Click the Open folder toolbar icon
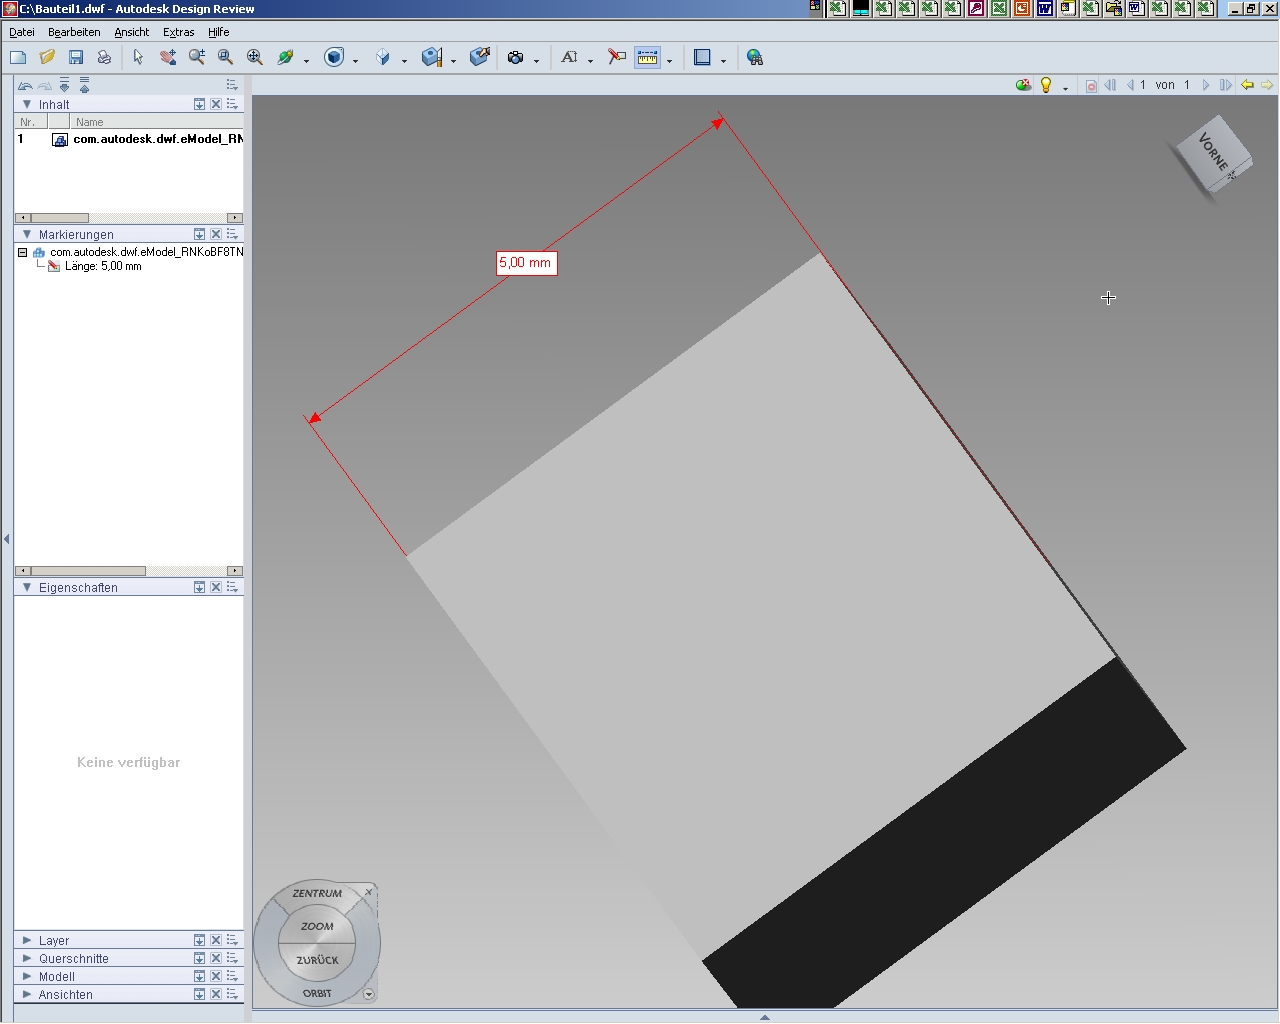The height and width of the screenshot is (1024, 1280). pos(47,58)
